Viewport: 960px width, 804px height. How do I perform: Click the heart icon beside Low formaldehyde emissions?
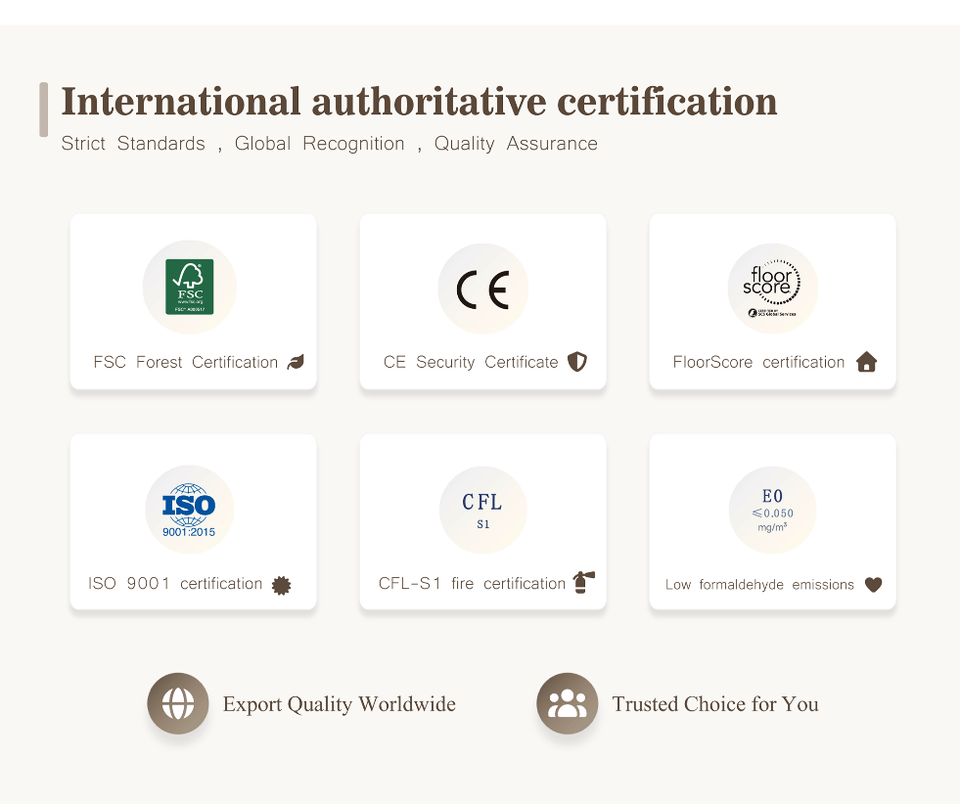pos(874,585)
